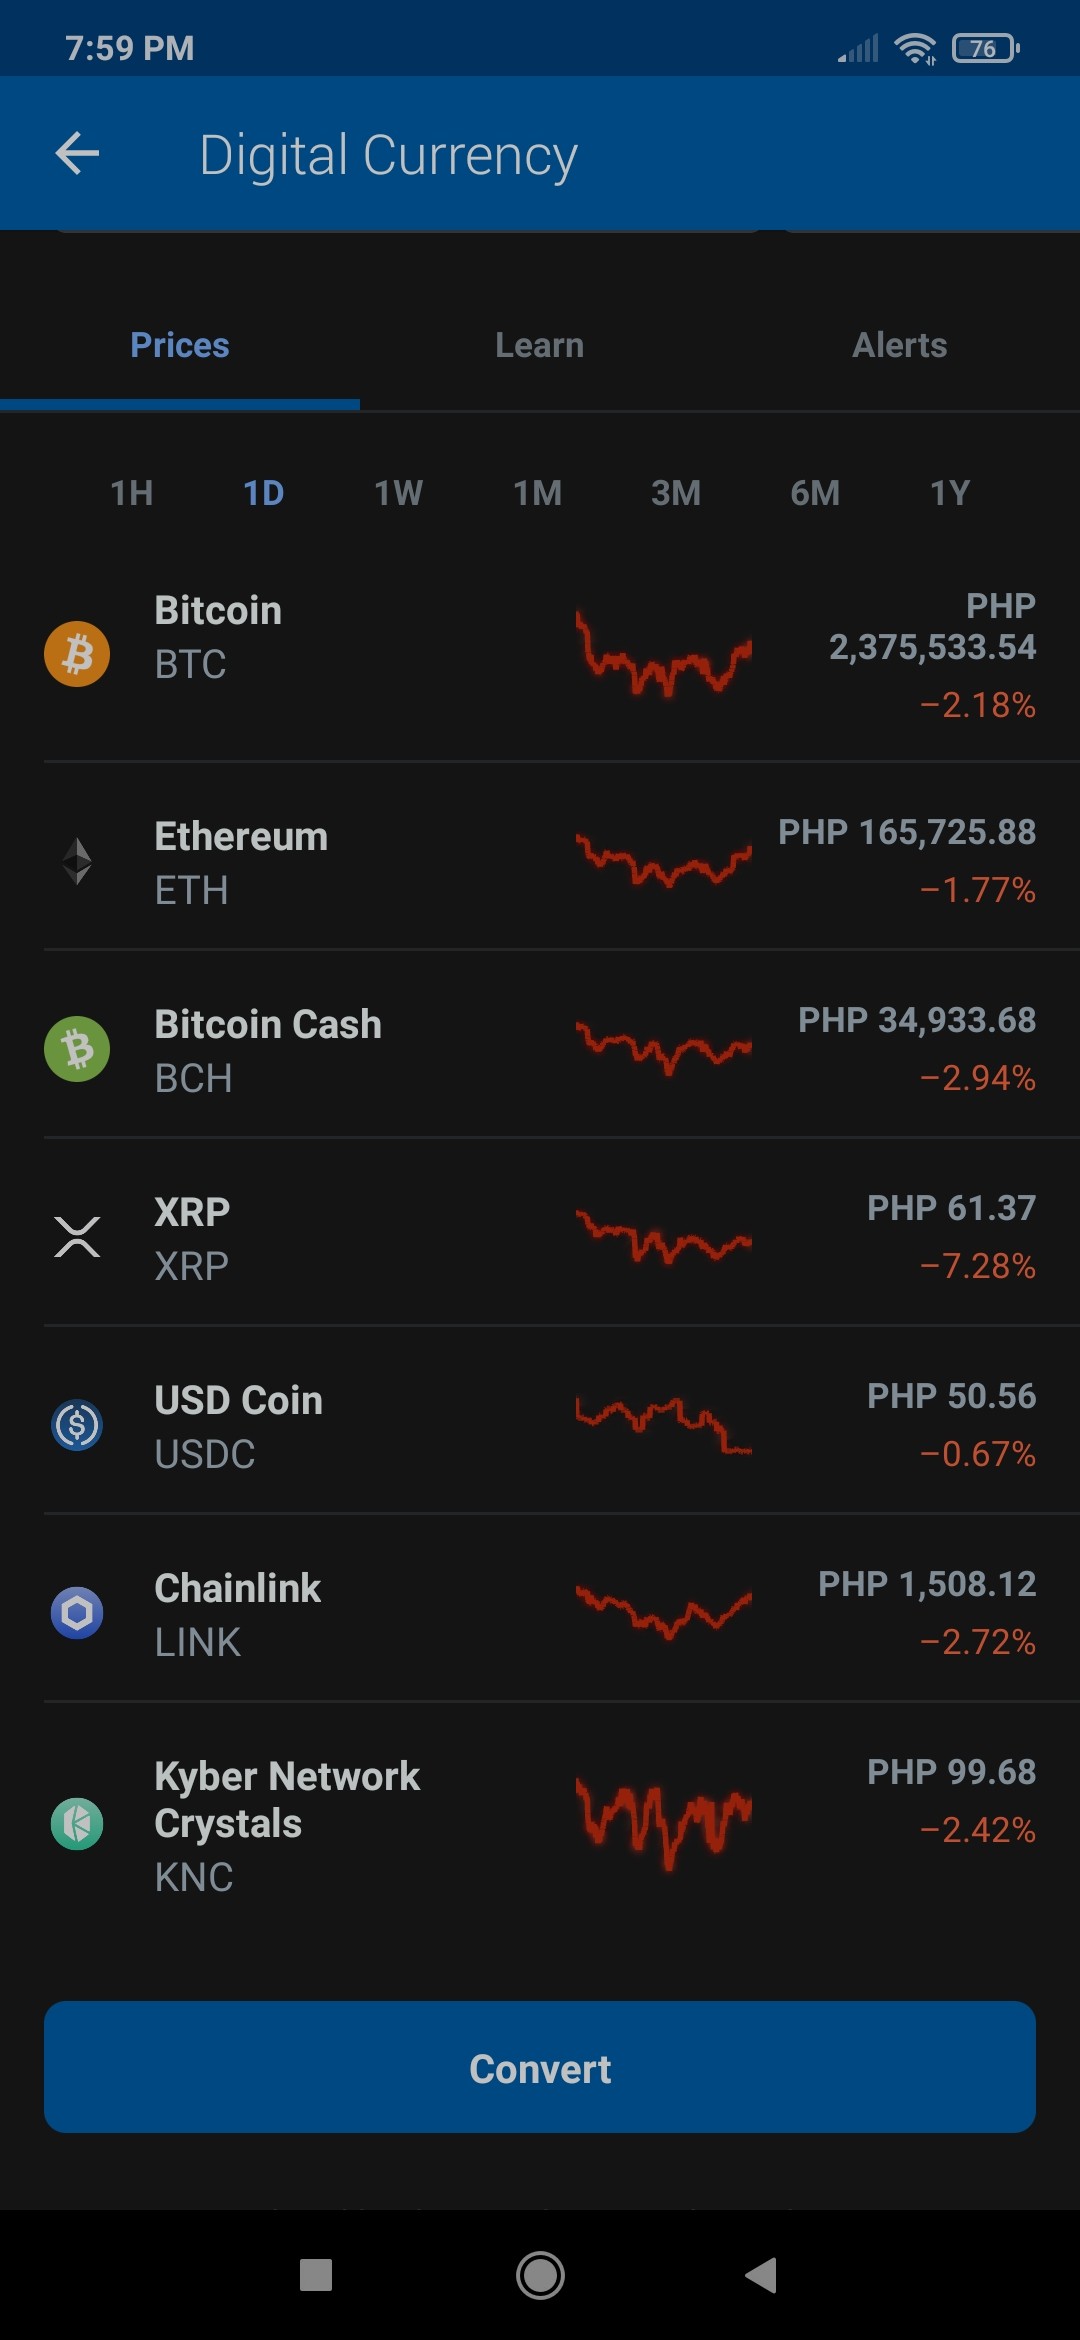The image size is (1080, 2340).
Task: Select the 1W time range
Action: tap(398, 493)
